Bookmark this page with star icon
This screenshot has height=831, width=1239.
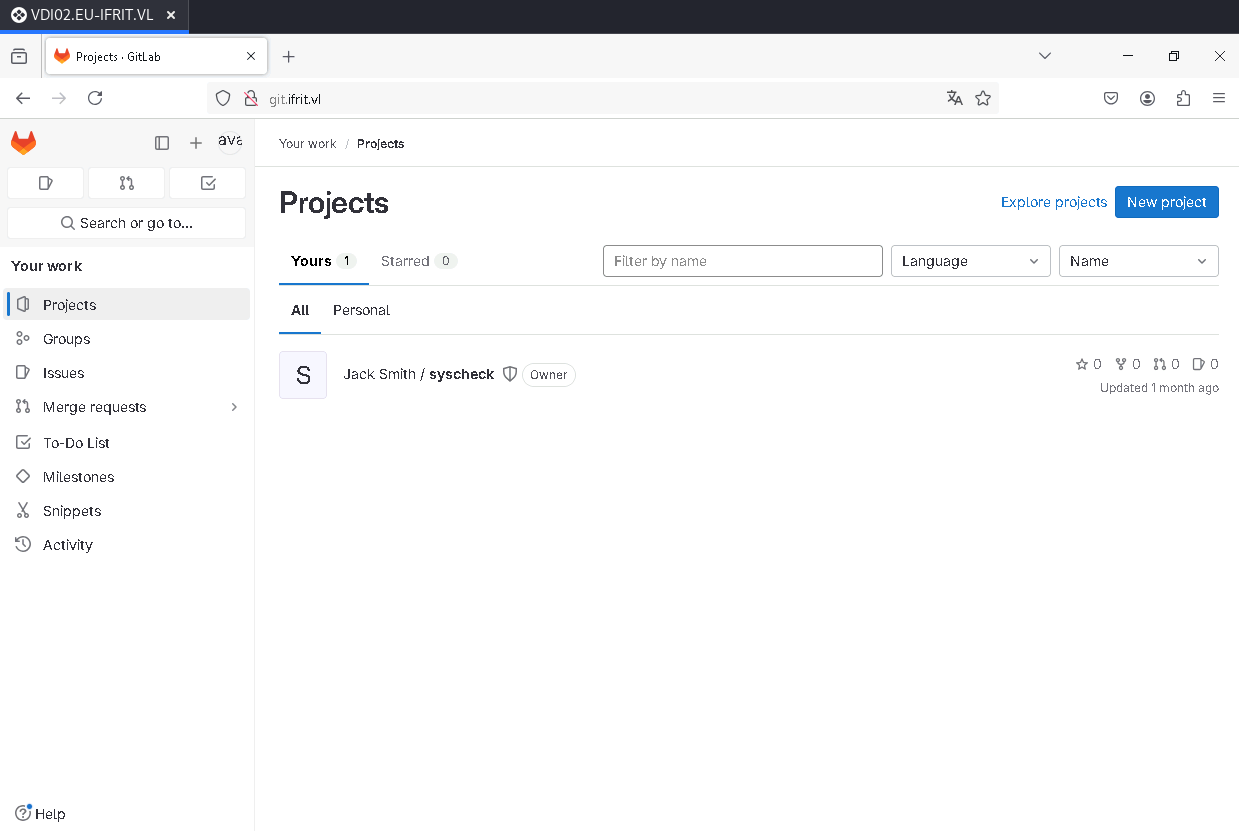point(983,98)
